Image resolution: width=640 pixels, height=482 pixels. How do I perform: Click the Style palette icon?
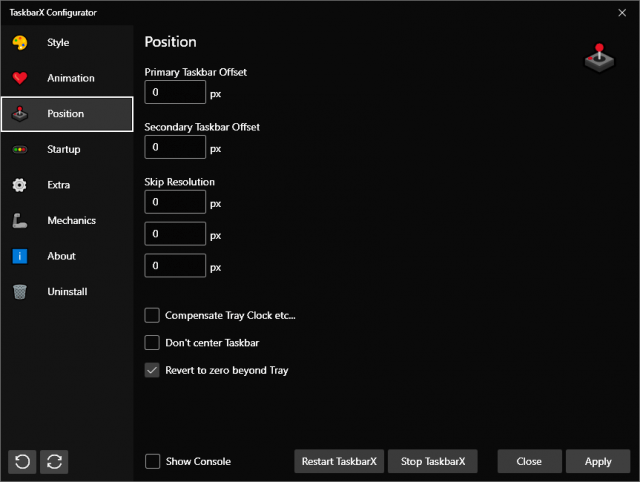[x=19, y=43]
